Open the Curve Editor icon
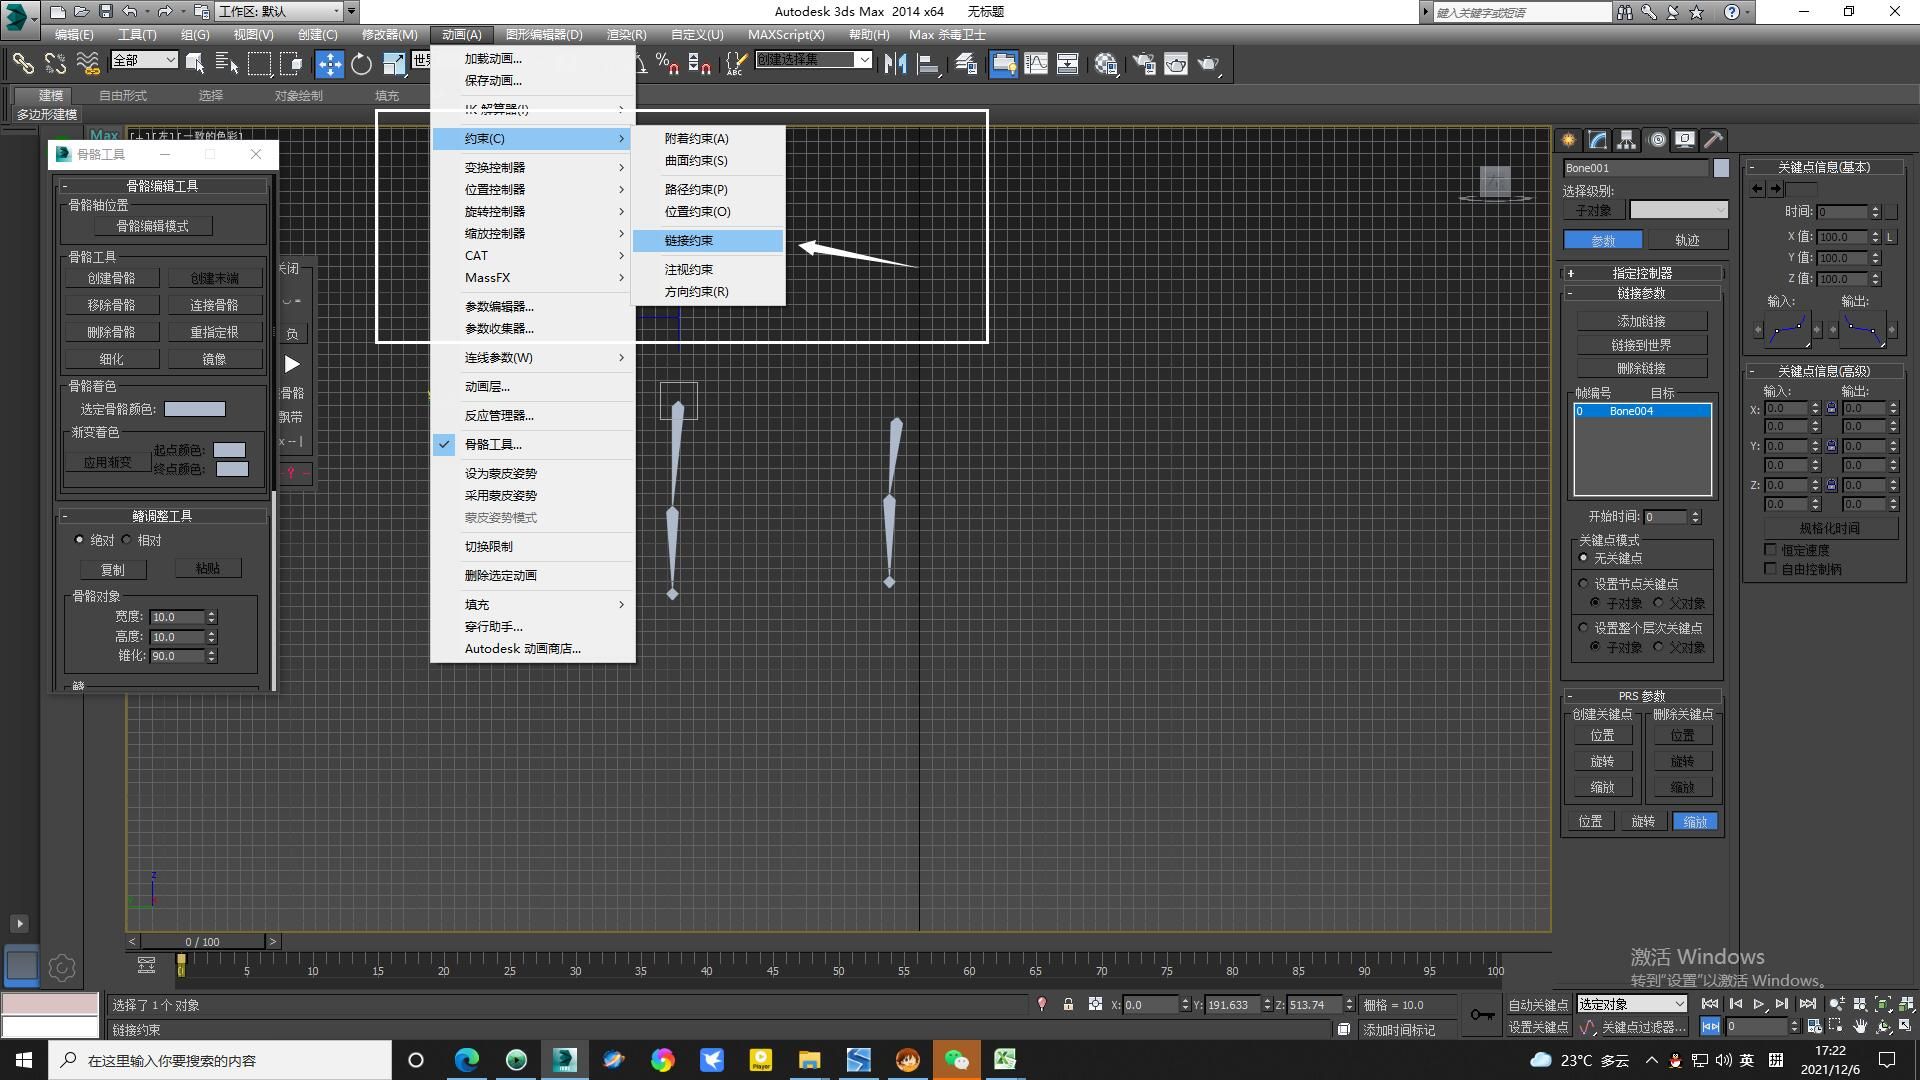This screenshot has height=1080, width=1920. (1036, 64)
